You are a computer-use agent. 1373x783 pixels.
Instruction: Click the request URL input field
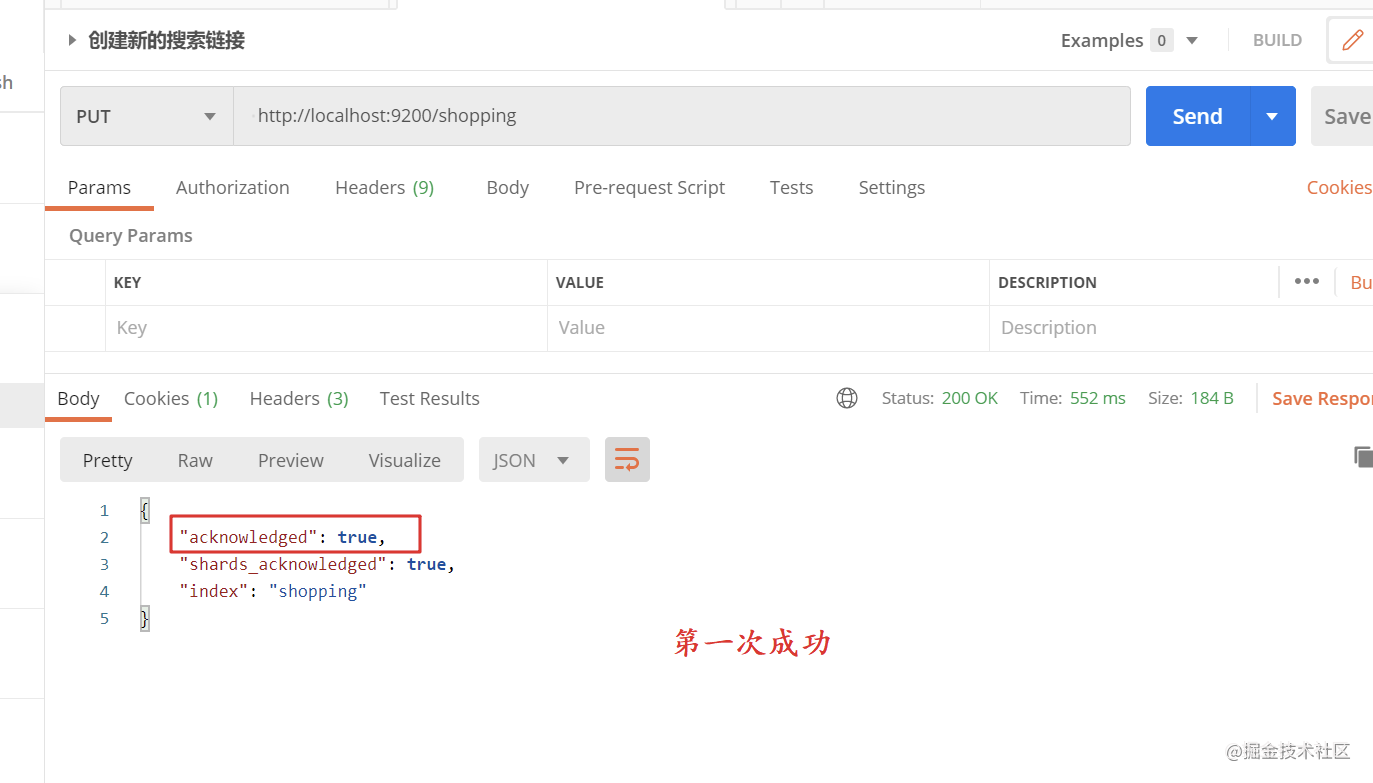coord(682,116)
